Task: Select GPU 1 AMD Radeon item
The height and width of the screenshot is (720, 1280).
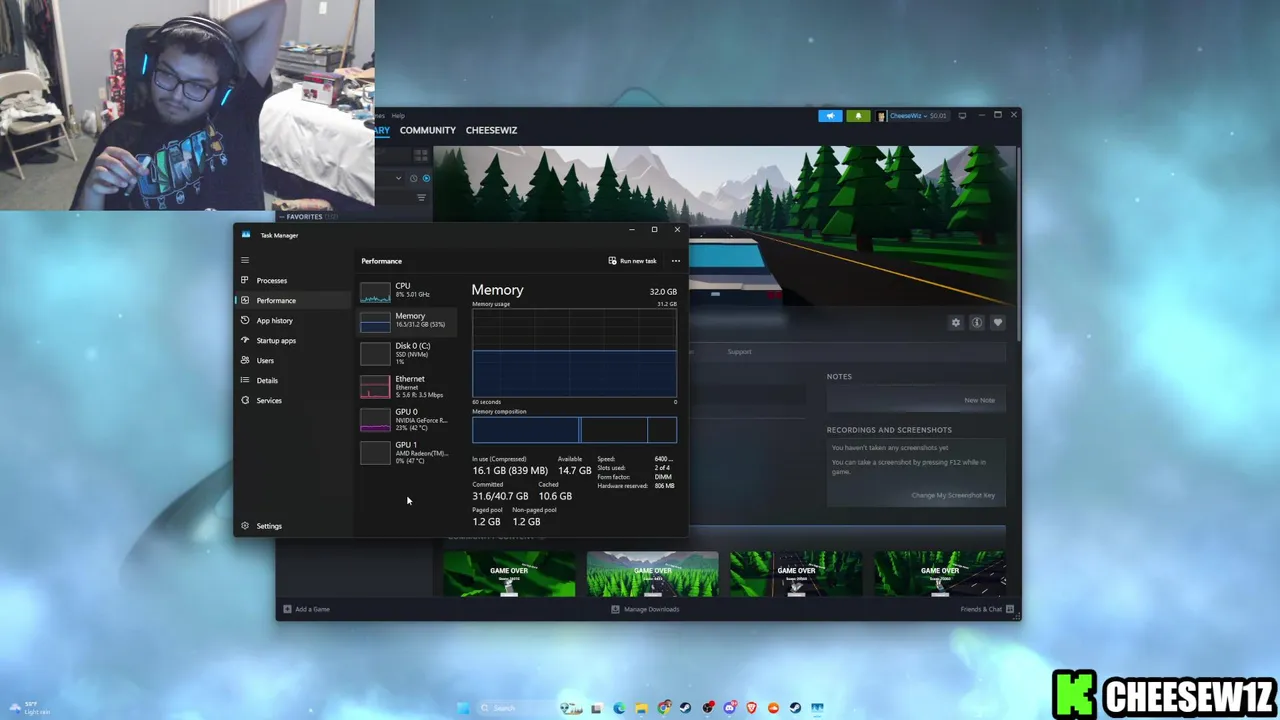Action: point(408,452)
